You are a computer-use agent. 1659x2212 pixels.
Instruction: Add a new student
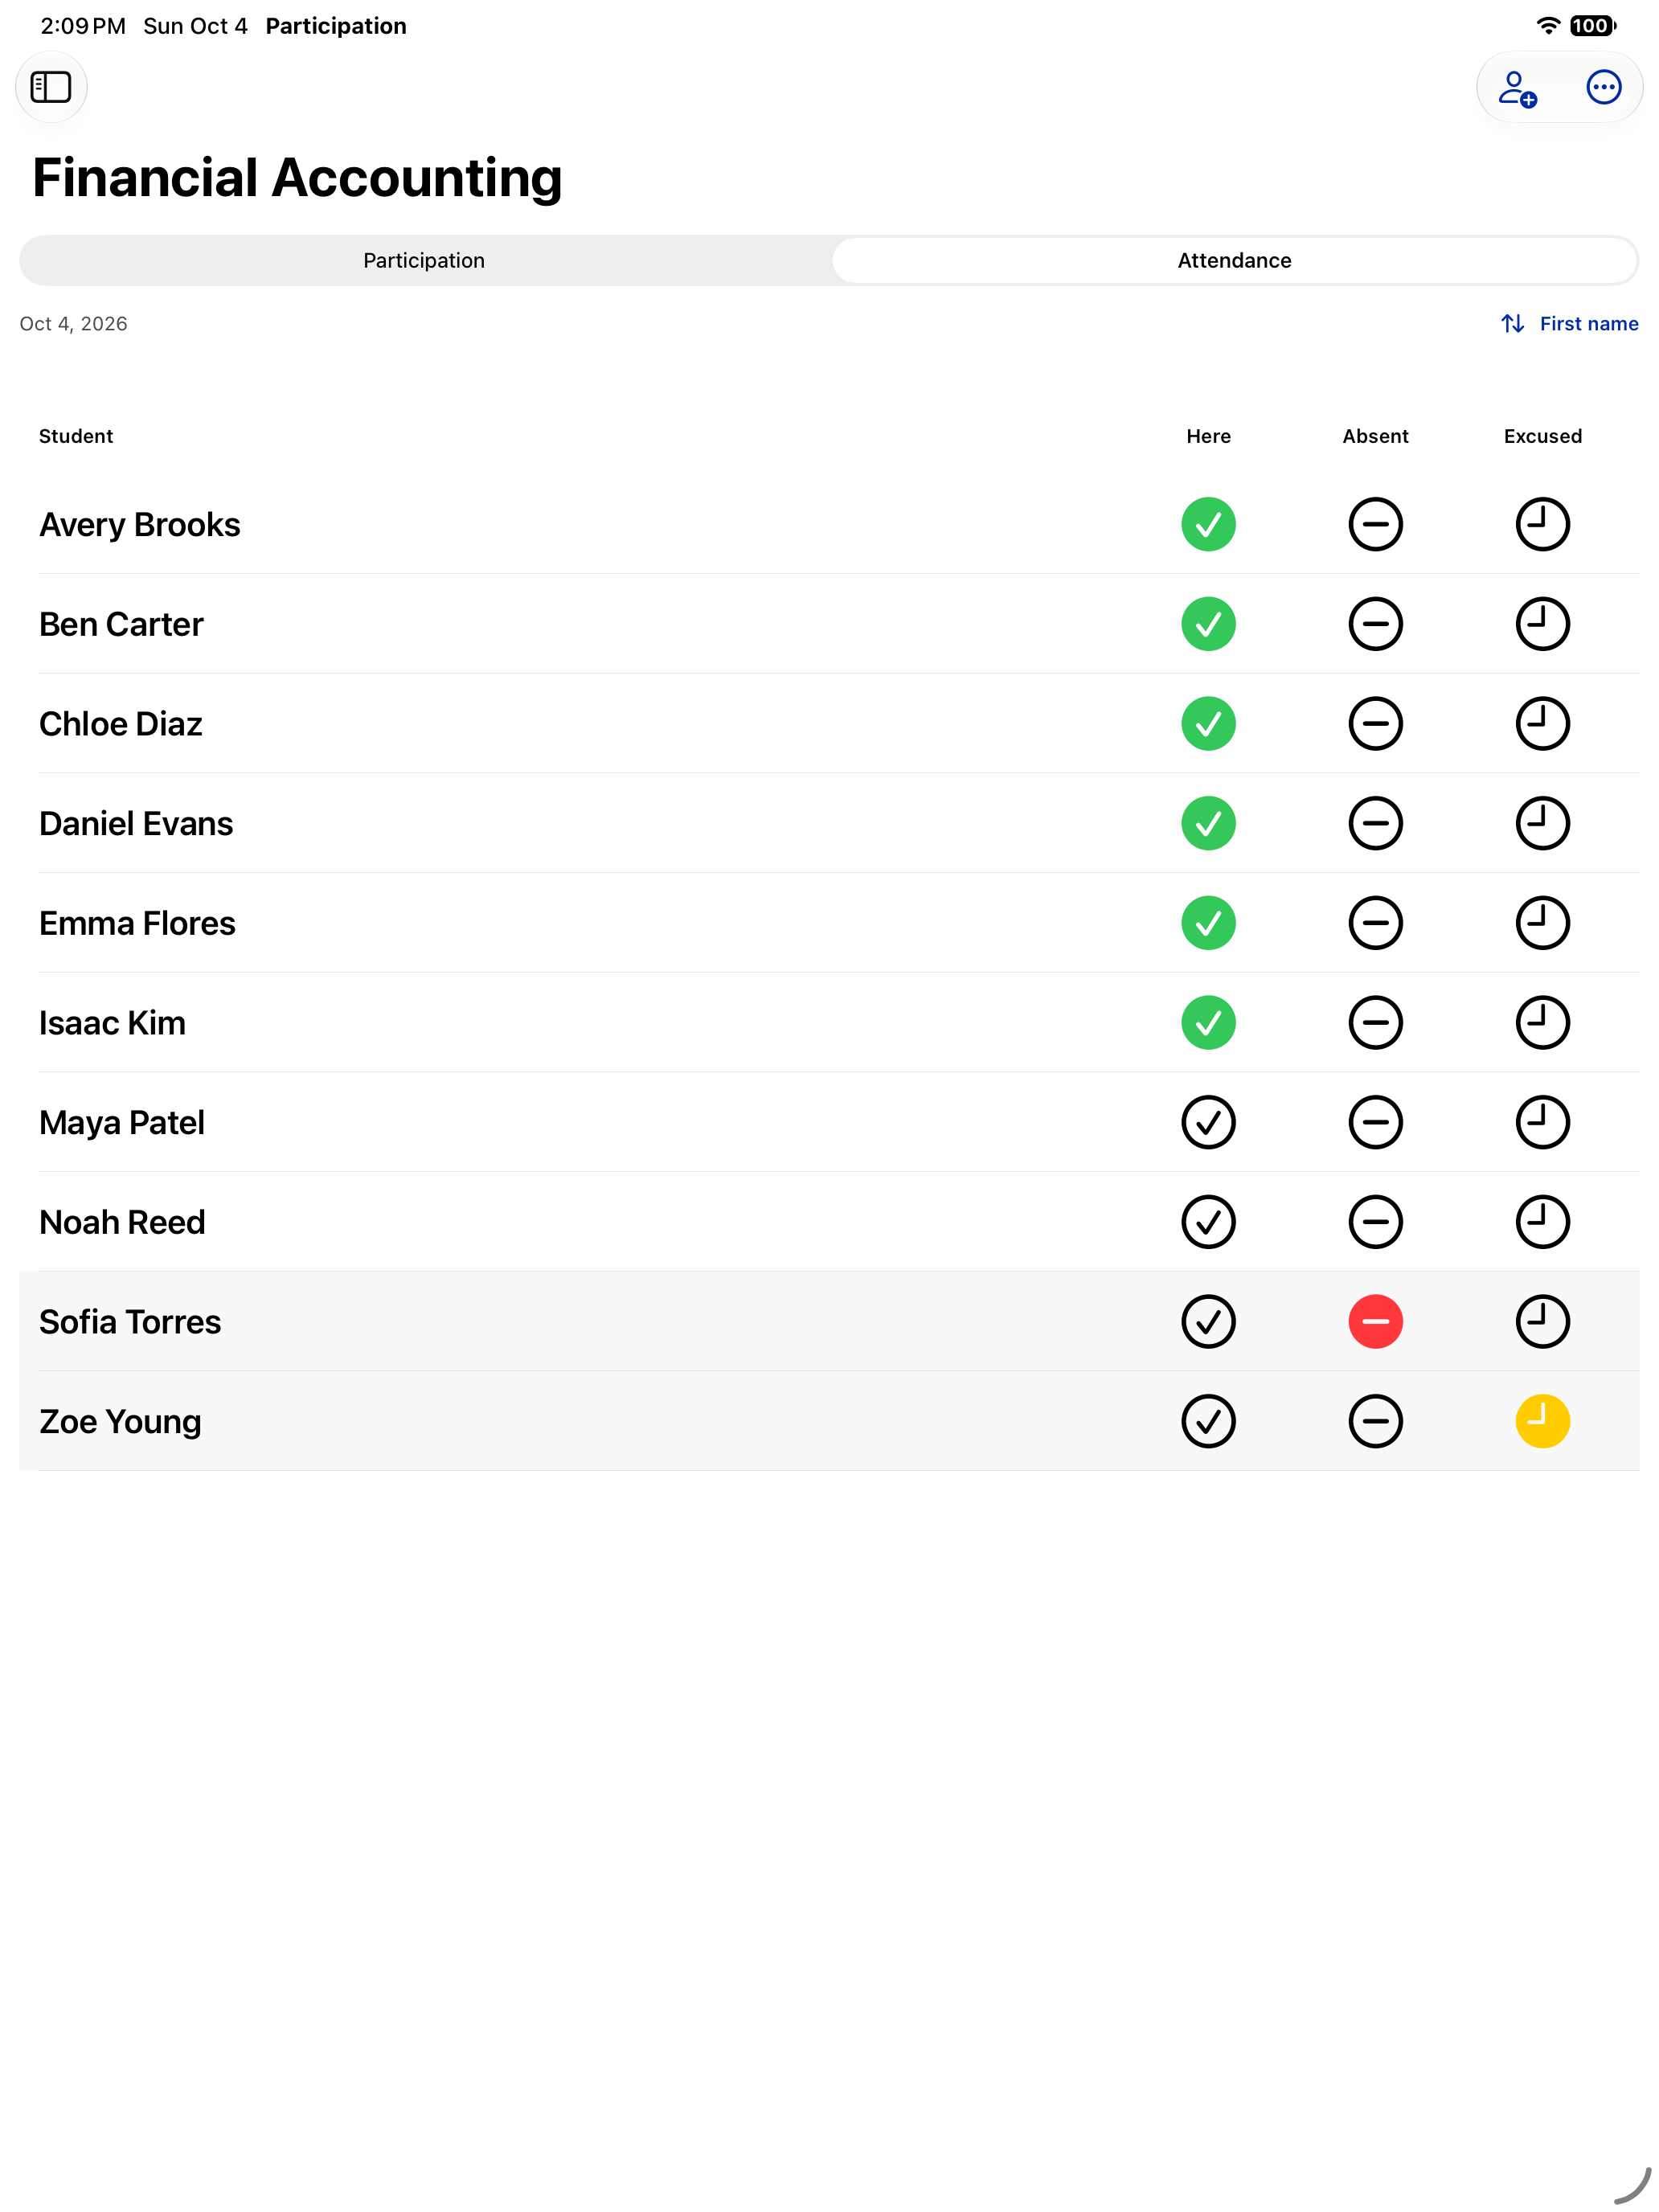(1517, 88)
